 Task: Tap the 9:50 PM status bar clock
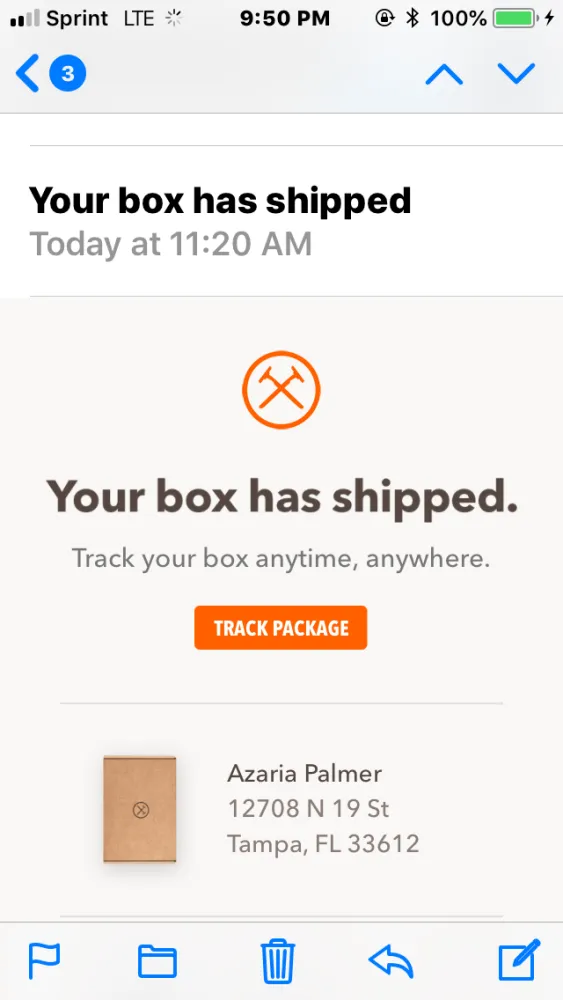click(x=285, y=19)
